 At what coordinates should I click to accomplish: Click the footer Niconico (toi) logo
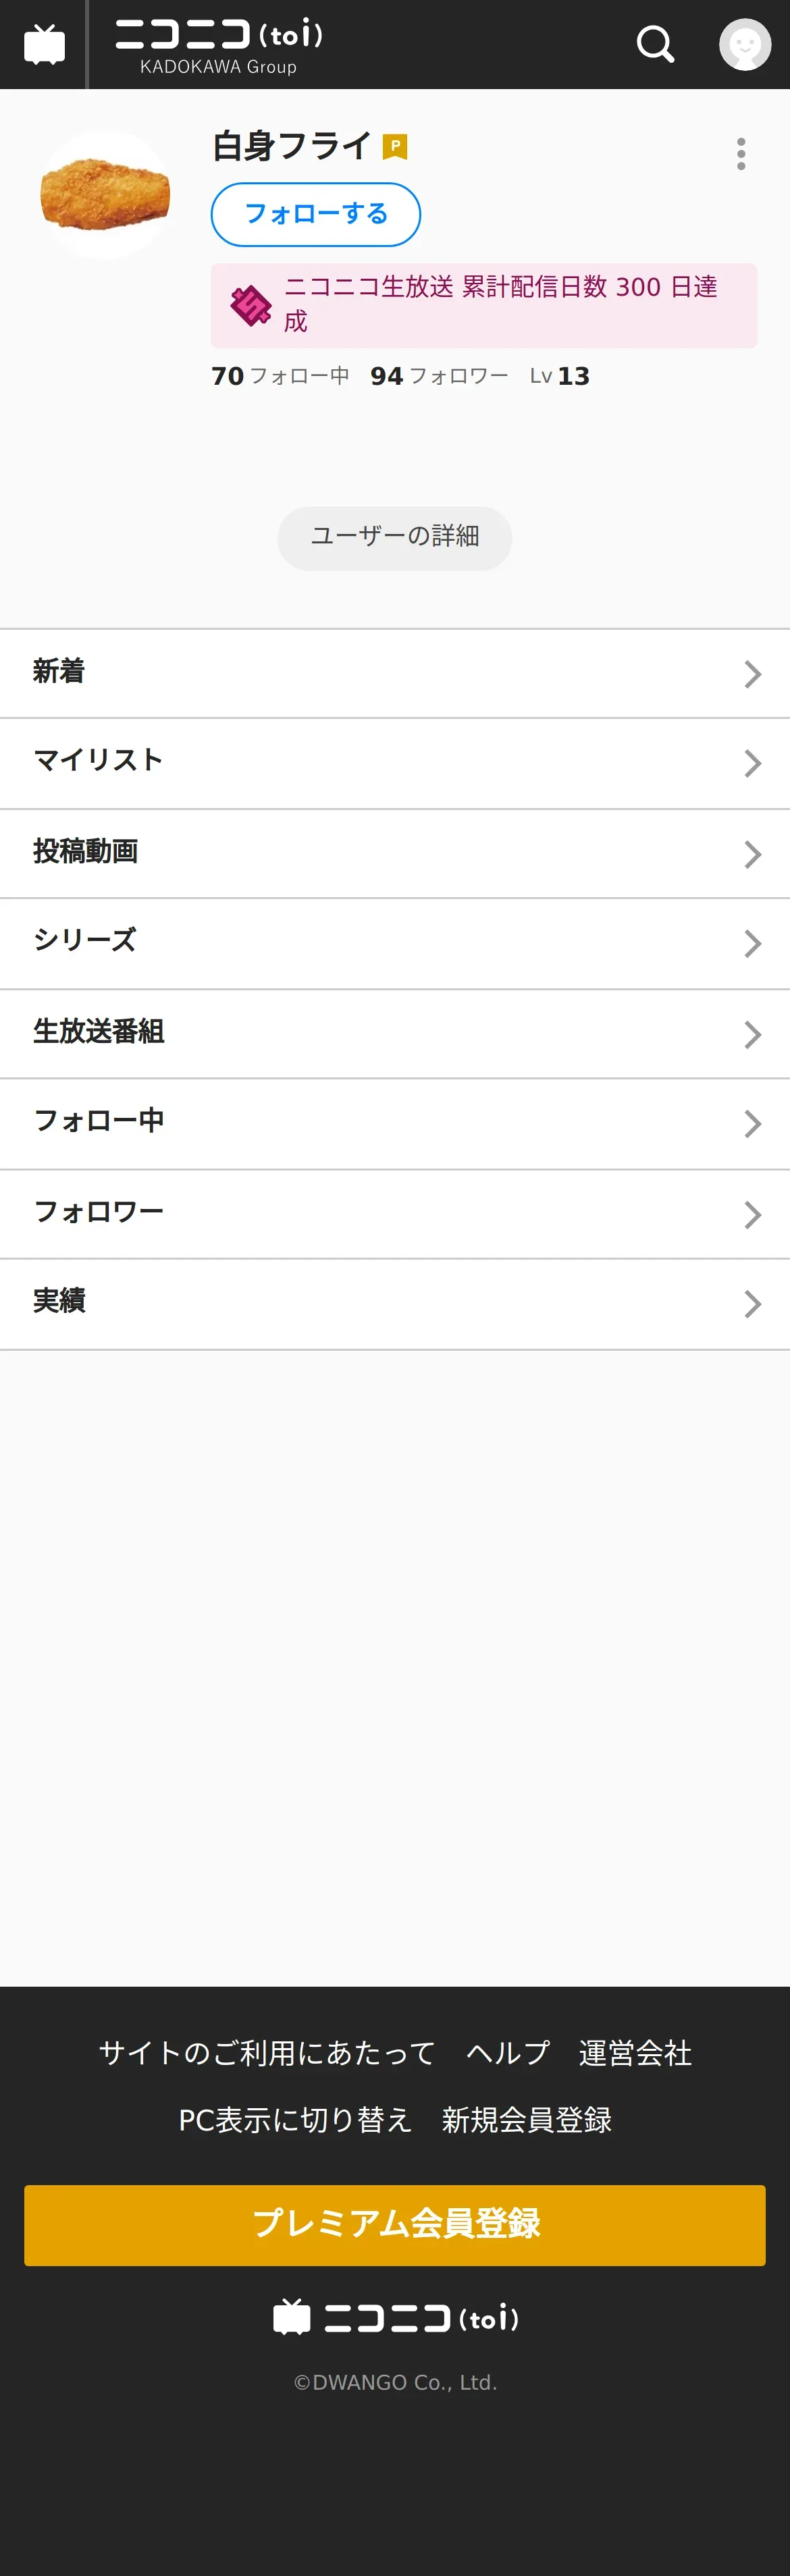[x=396, y=2317]
